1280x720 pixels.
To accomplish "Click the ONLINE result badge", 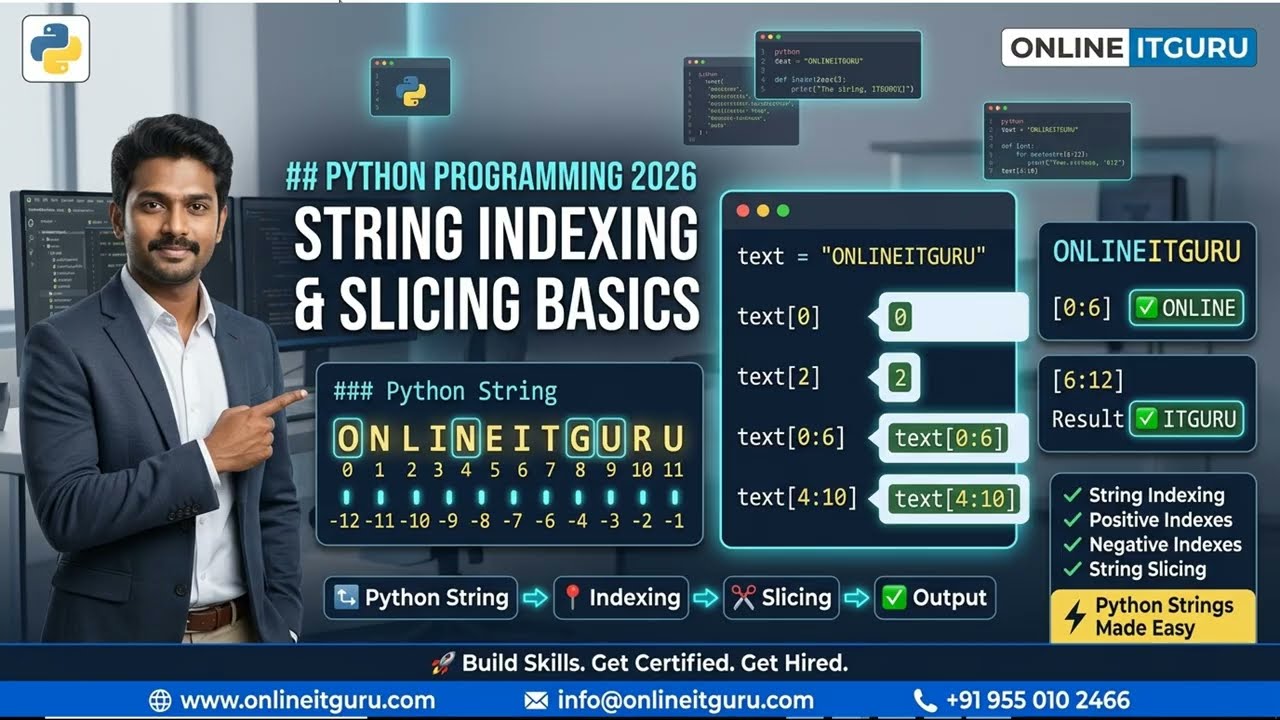I will click(x=1187, y=307).
